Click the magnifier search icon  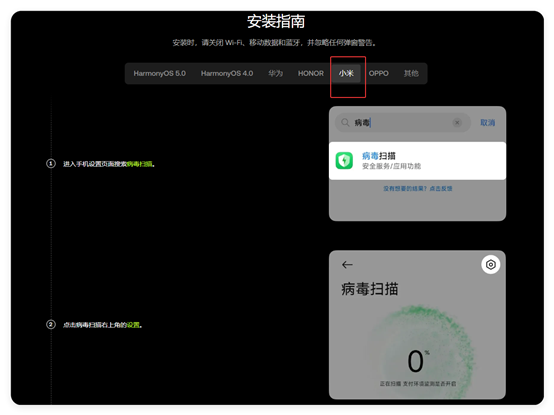point(345,123)
